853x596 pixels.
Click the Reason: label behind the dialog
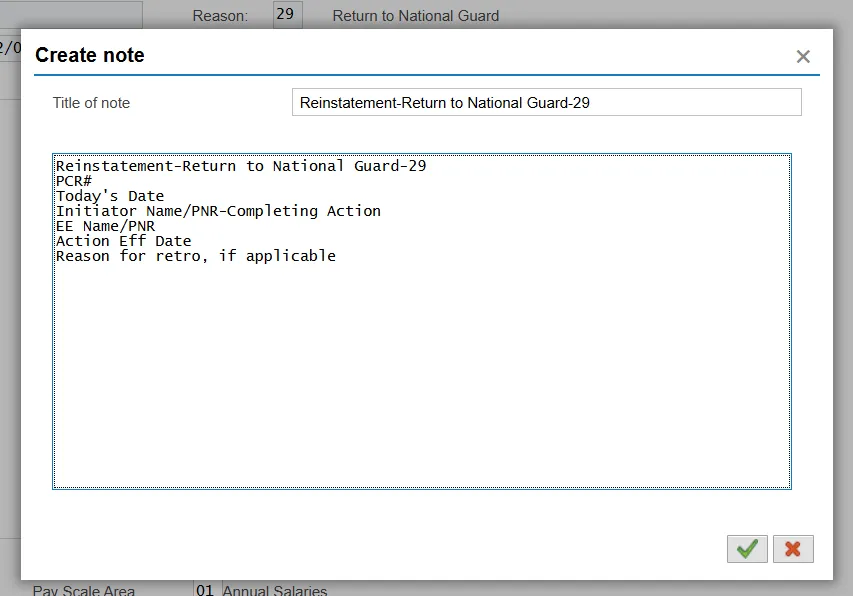[220, 16]
